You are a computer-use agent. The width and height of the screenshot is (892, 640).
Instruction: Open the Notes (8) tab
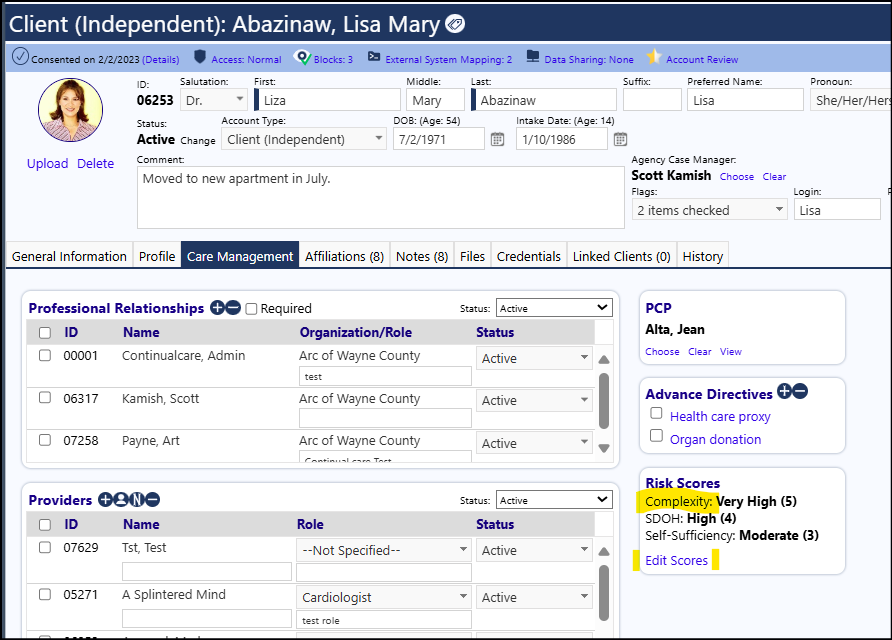422,257
